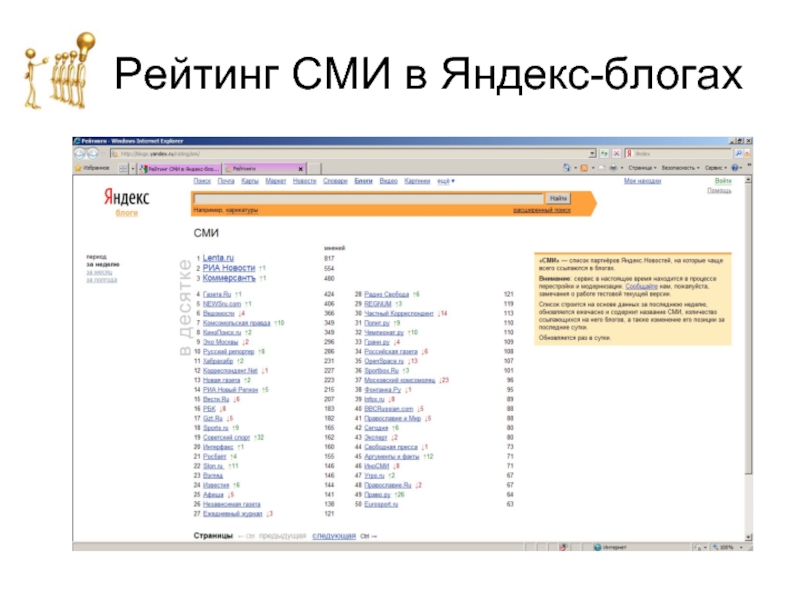The image size is (800, 600).
Task: Click the lightbulb people logo on slide
Action: (x=60, y=70)
